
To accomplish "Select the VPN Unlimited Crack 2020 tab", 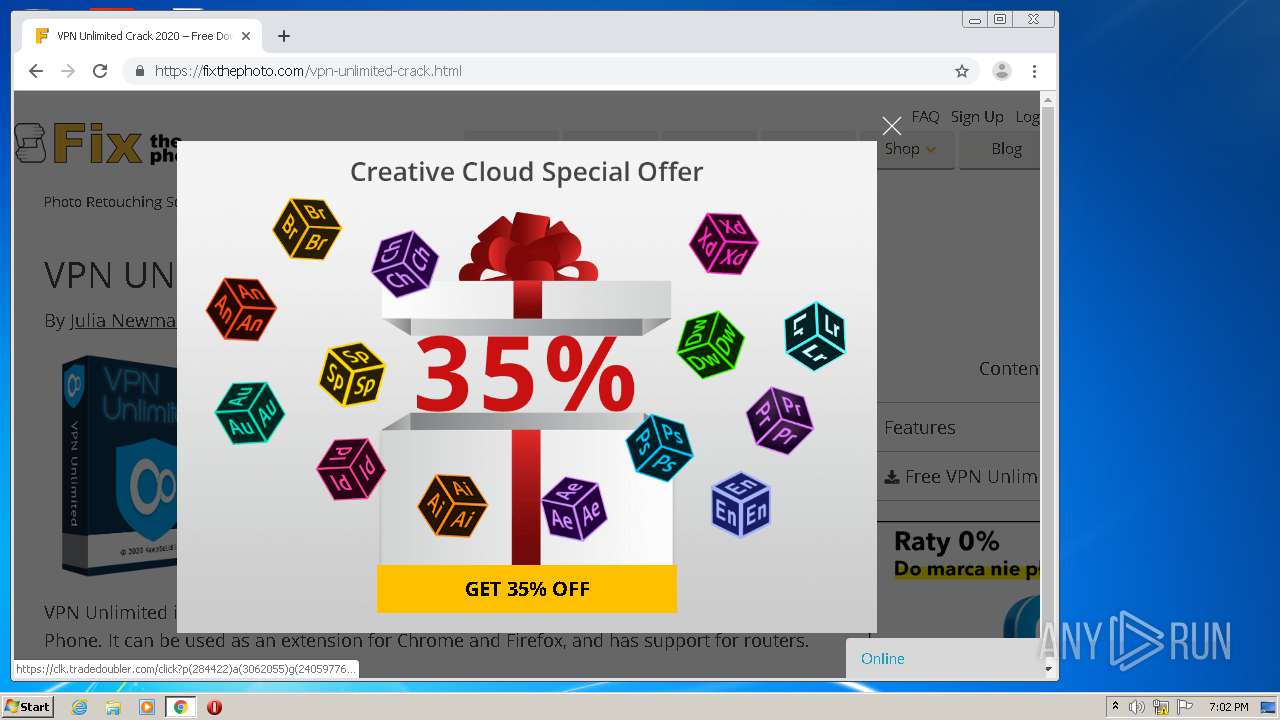I will pyautogui.click(x=142, y=36).
